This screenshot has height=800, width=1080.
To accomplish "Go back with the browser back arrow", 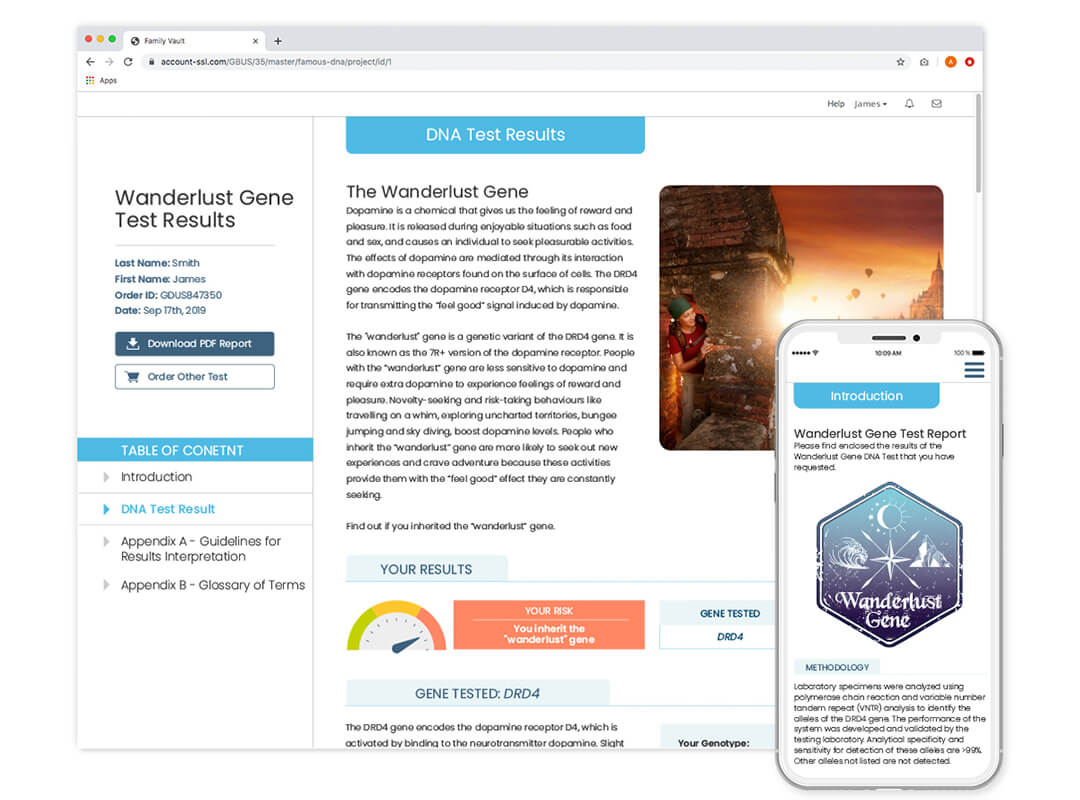I will click(x=90, y=61).
